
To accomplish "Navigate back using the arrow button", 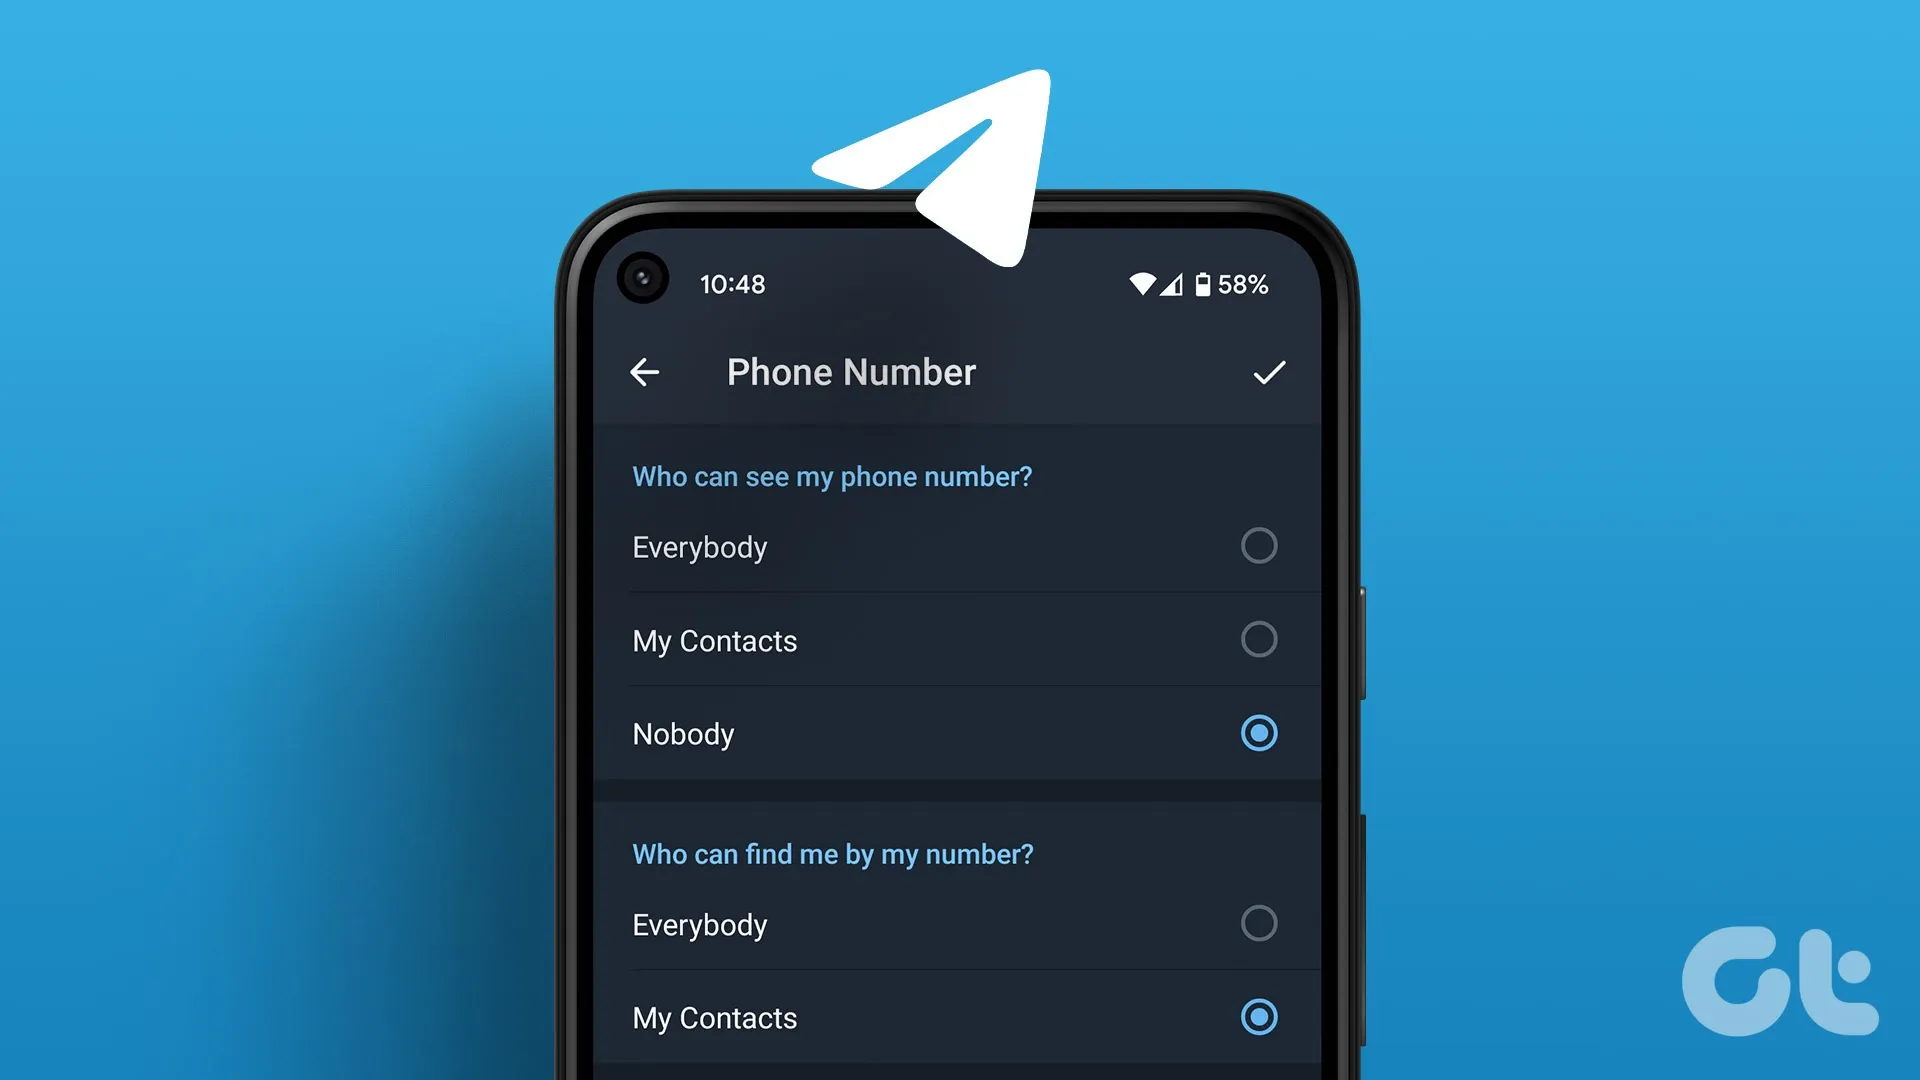I will click(647, 372).
